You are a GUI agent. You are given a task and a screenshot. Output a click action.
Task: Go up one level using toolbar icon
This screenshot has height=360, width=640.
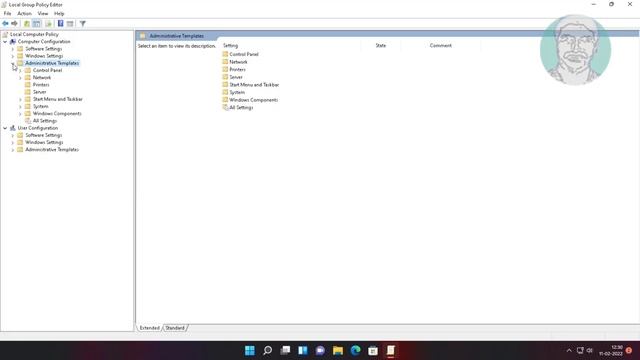(x=27, y=24)
